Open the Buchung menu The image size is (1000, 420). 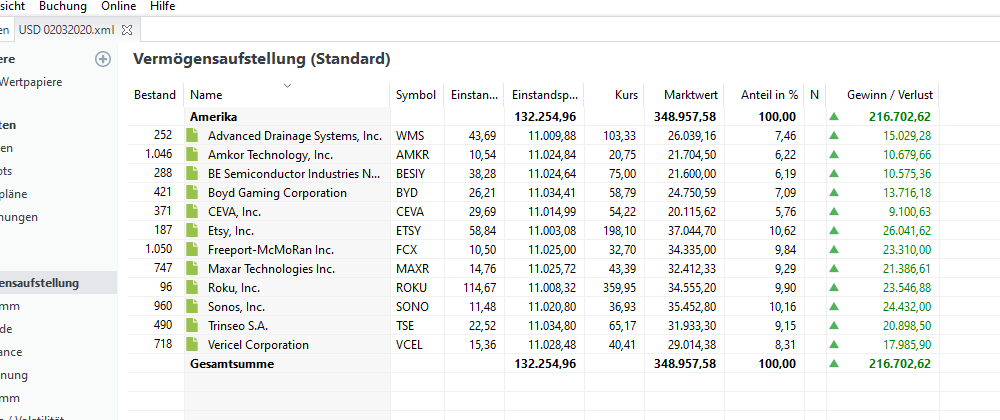click(x=63, y=6)
